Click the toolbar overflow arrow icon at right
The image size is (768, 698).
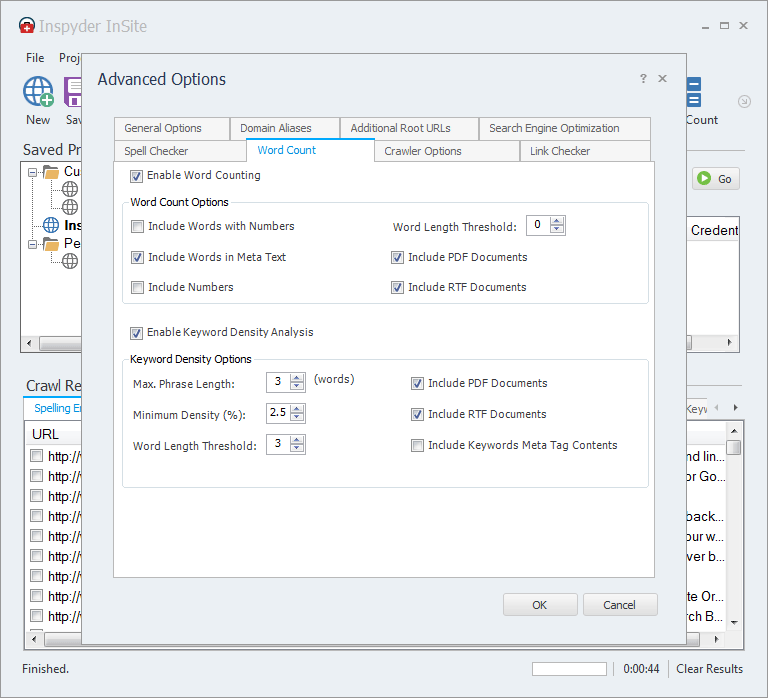(x=744, y=101)
